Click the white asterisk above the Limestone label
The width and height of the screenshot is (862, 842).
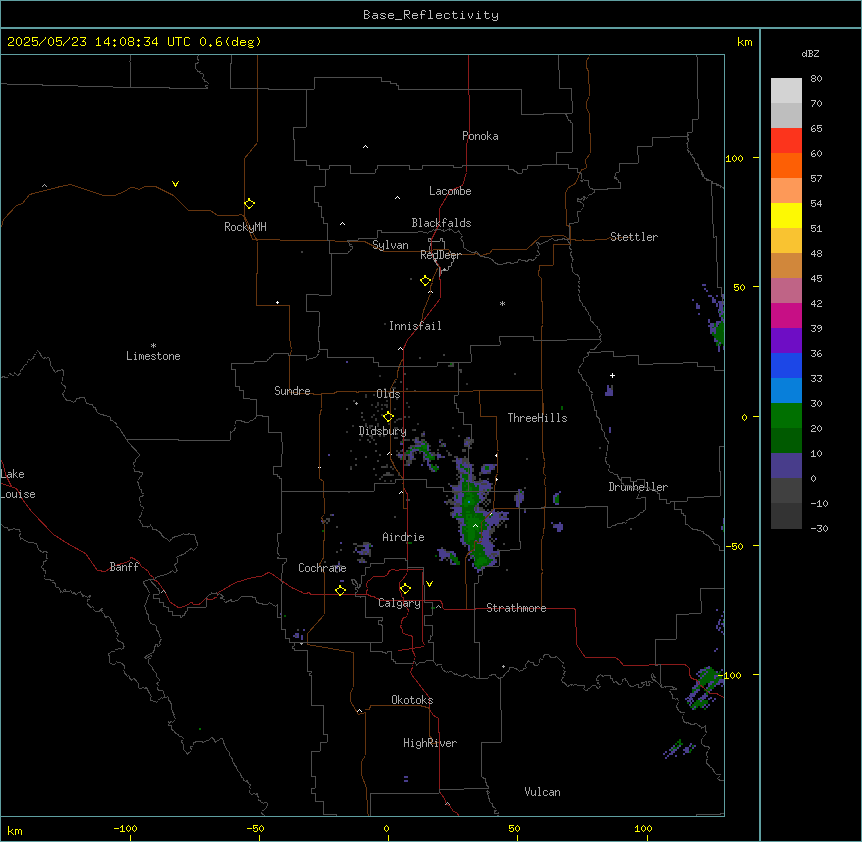(x=153, y=345)
